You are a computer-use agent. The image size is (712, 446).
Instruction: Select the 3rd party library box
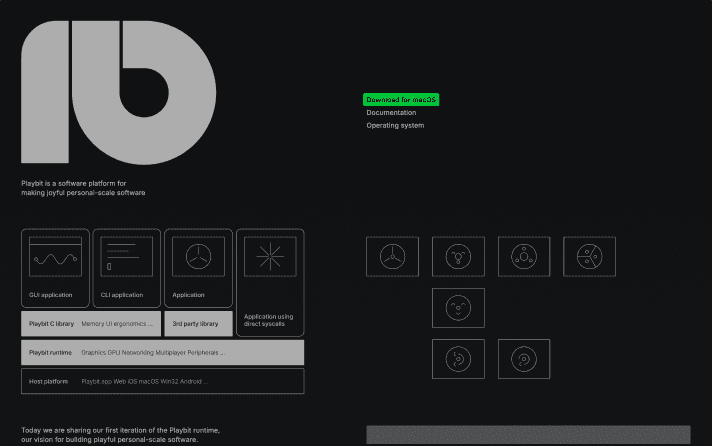198,324
